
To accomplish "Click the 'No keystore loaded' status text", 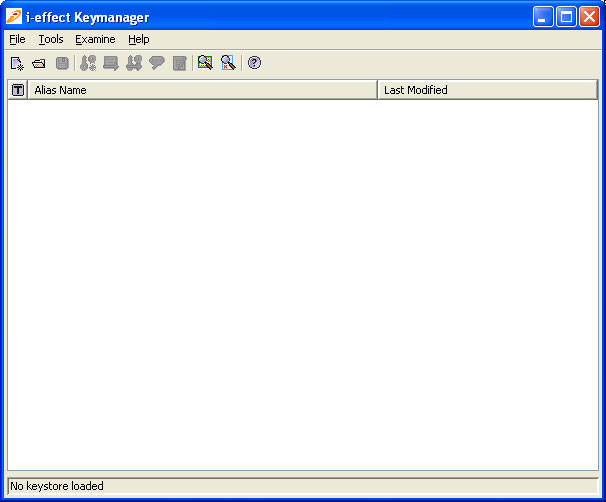I will tap(57, 486).
